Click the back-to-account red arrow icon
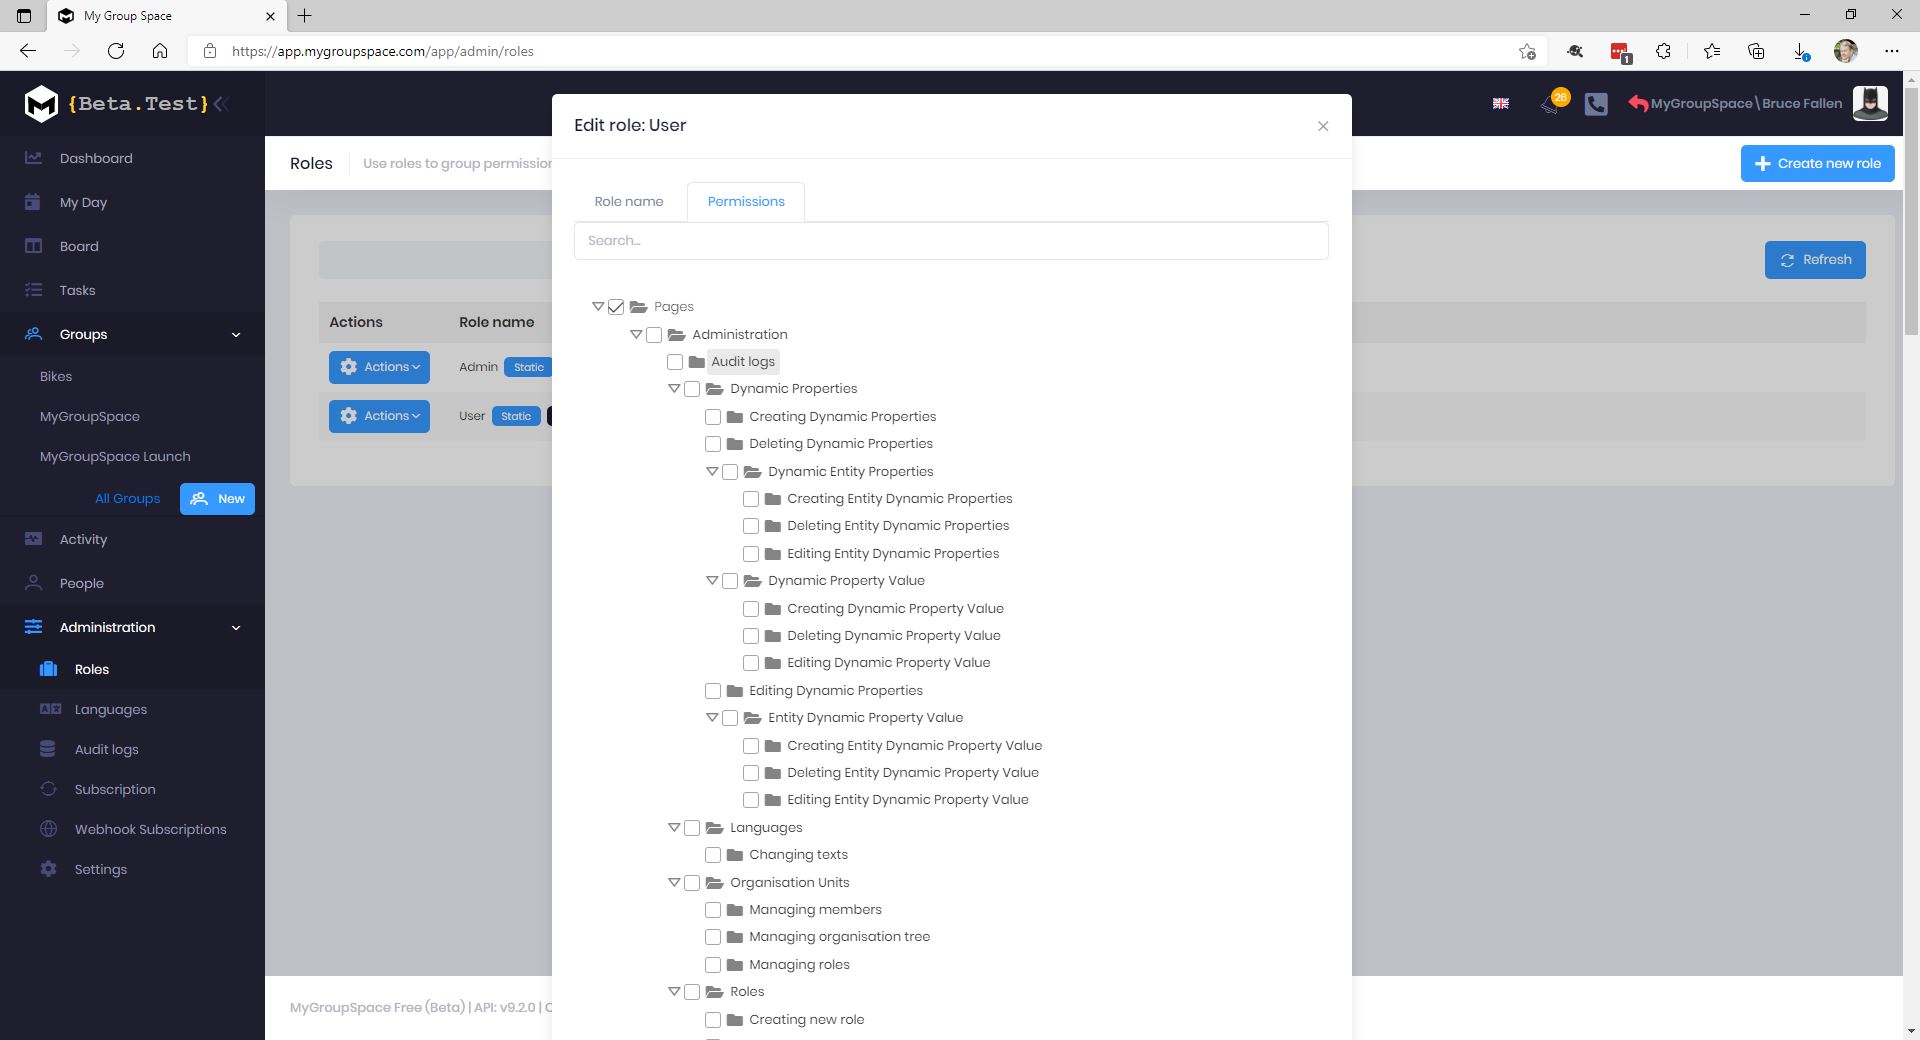The image size is (1920, 1040). coord(1638,103)
